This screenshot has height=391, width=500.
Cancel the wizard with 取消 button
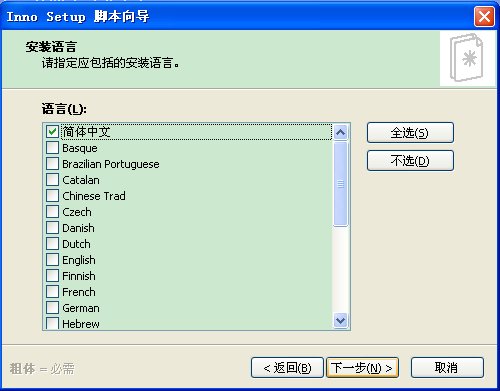pos(447,368)
